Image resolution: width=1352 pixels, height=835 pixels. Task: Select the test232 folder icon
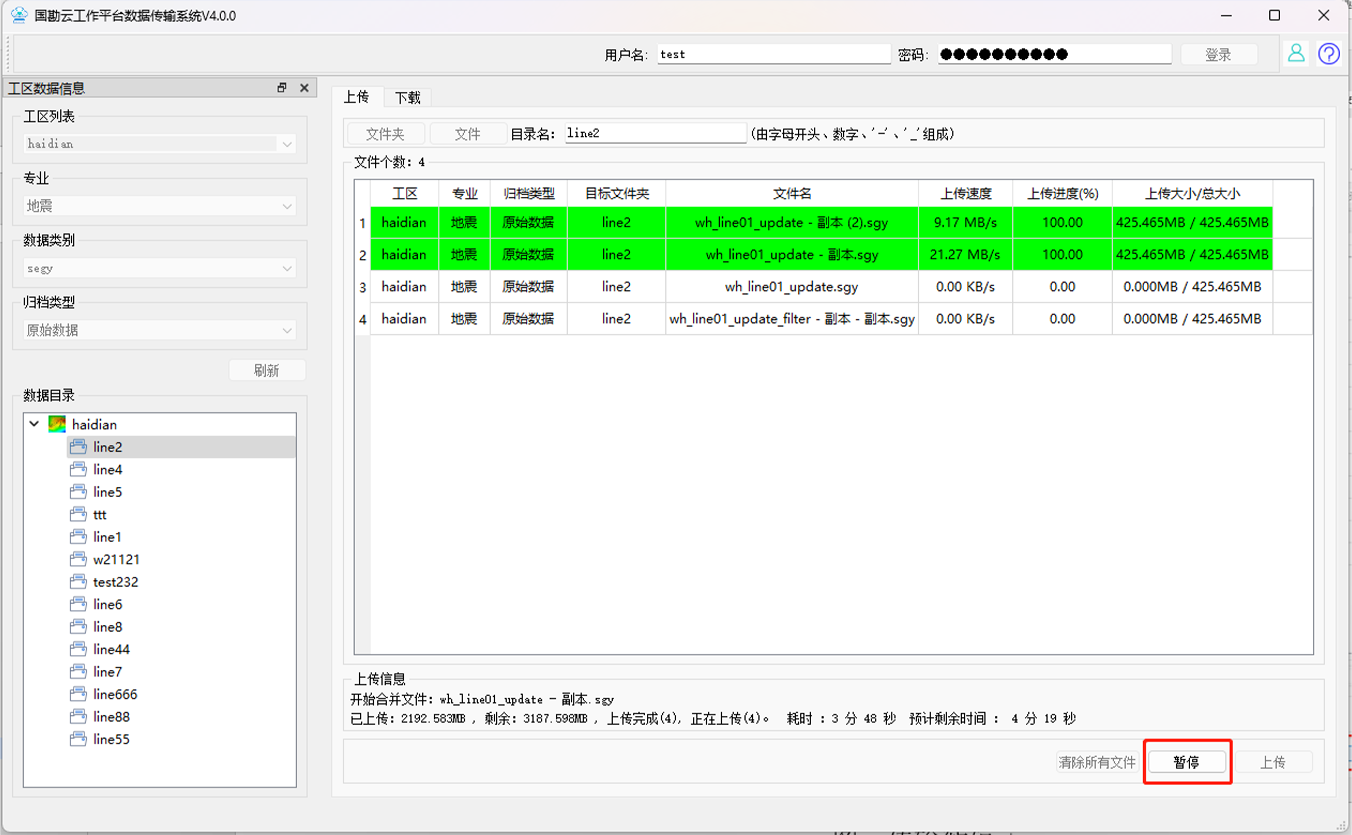(x=78, y=582)
